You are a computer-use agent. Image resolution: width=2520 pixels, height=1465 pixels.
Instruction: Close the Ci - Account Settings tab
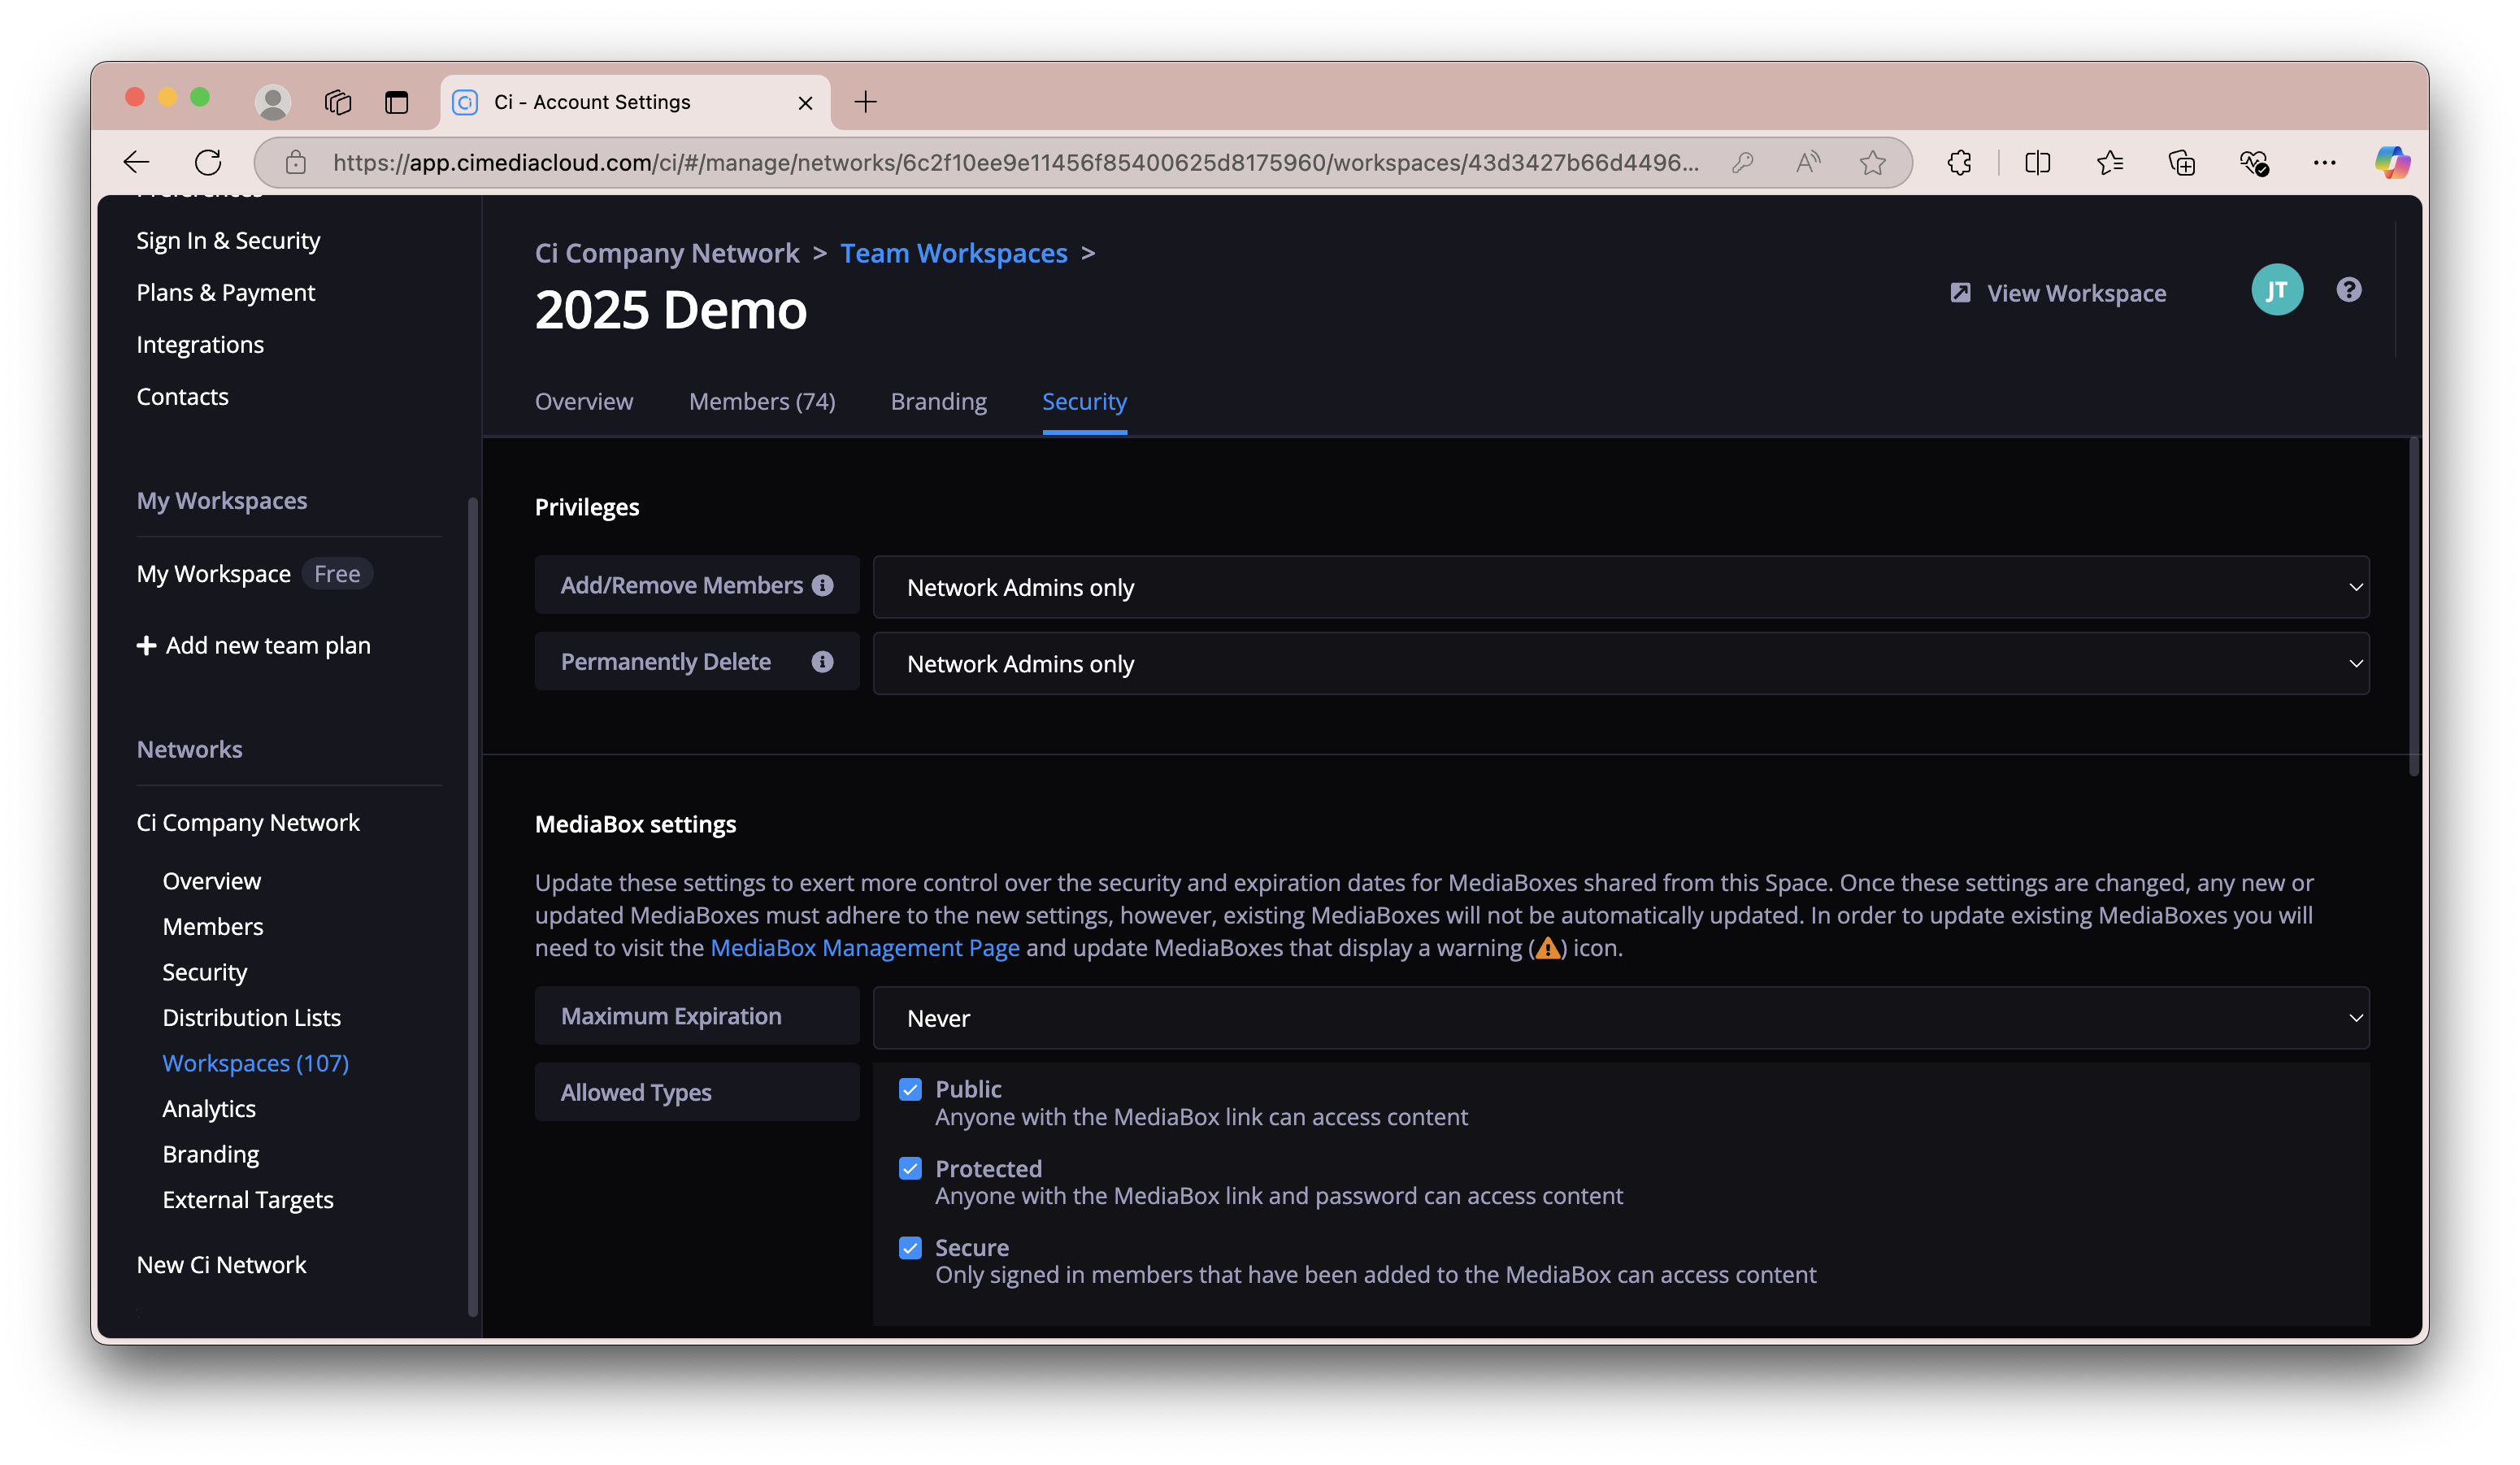pyautogui.click(x=805, y=103)
